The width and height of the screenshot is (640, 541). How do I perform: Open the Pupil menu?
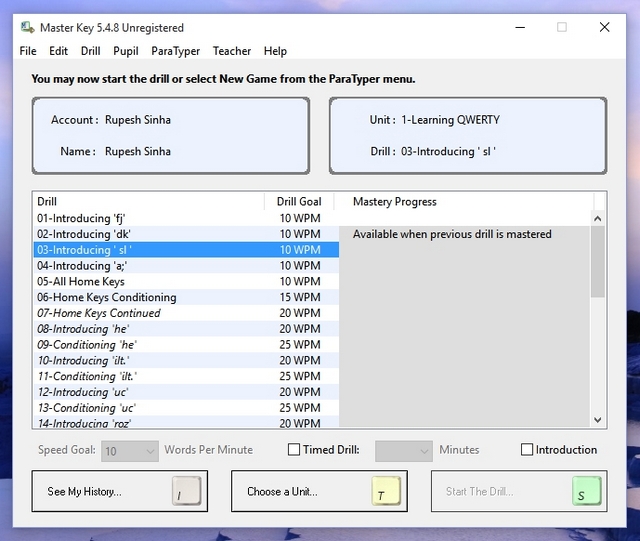tap(126, 51)
